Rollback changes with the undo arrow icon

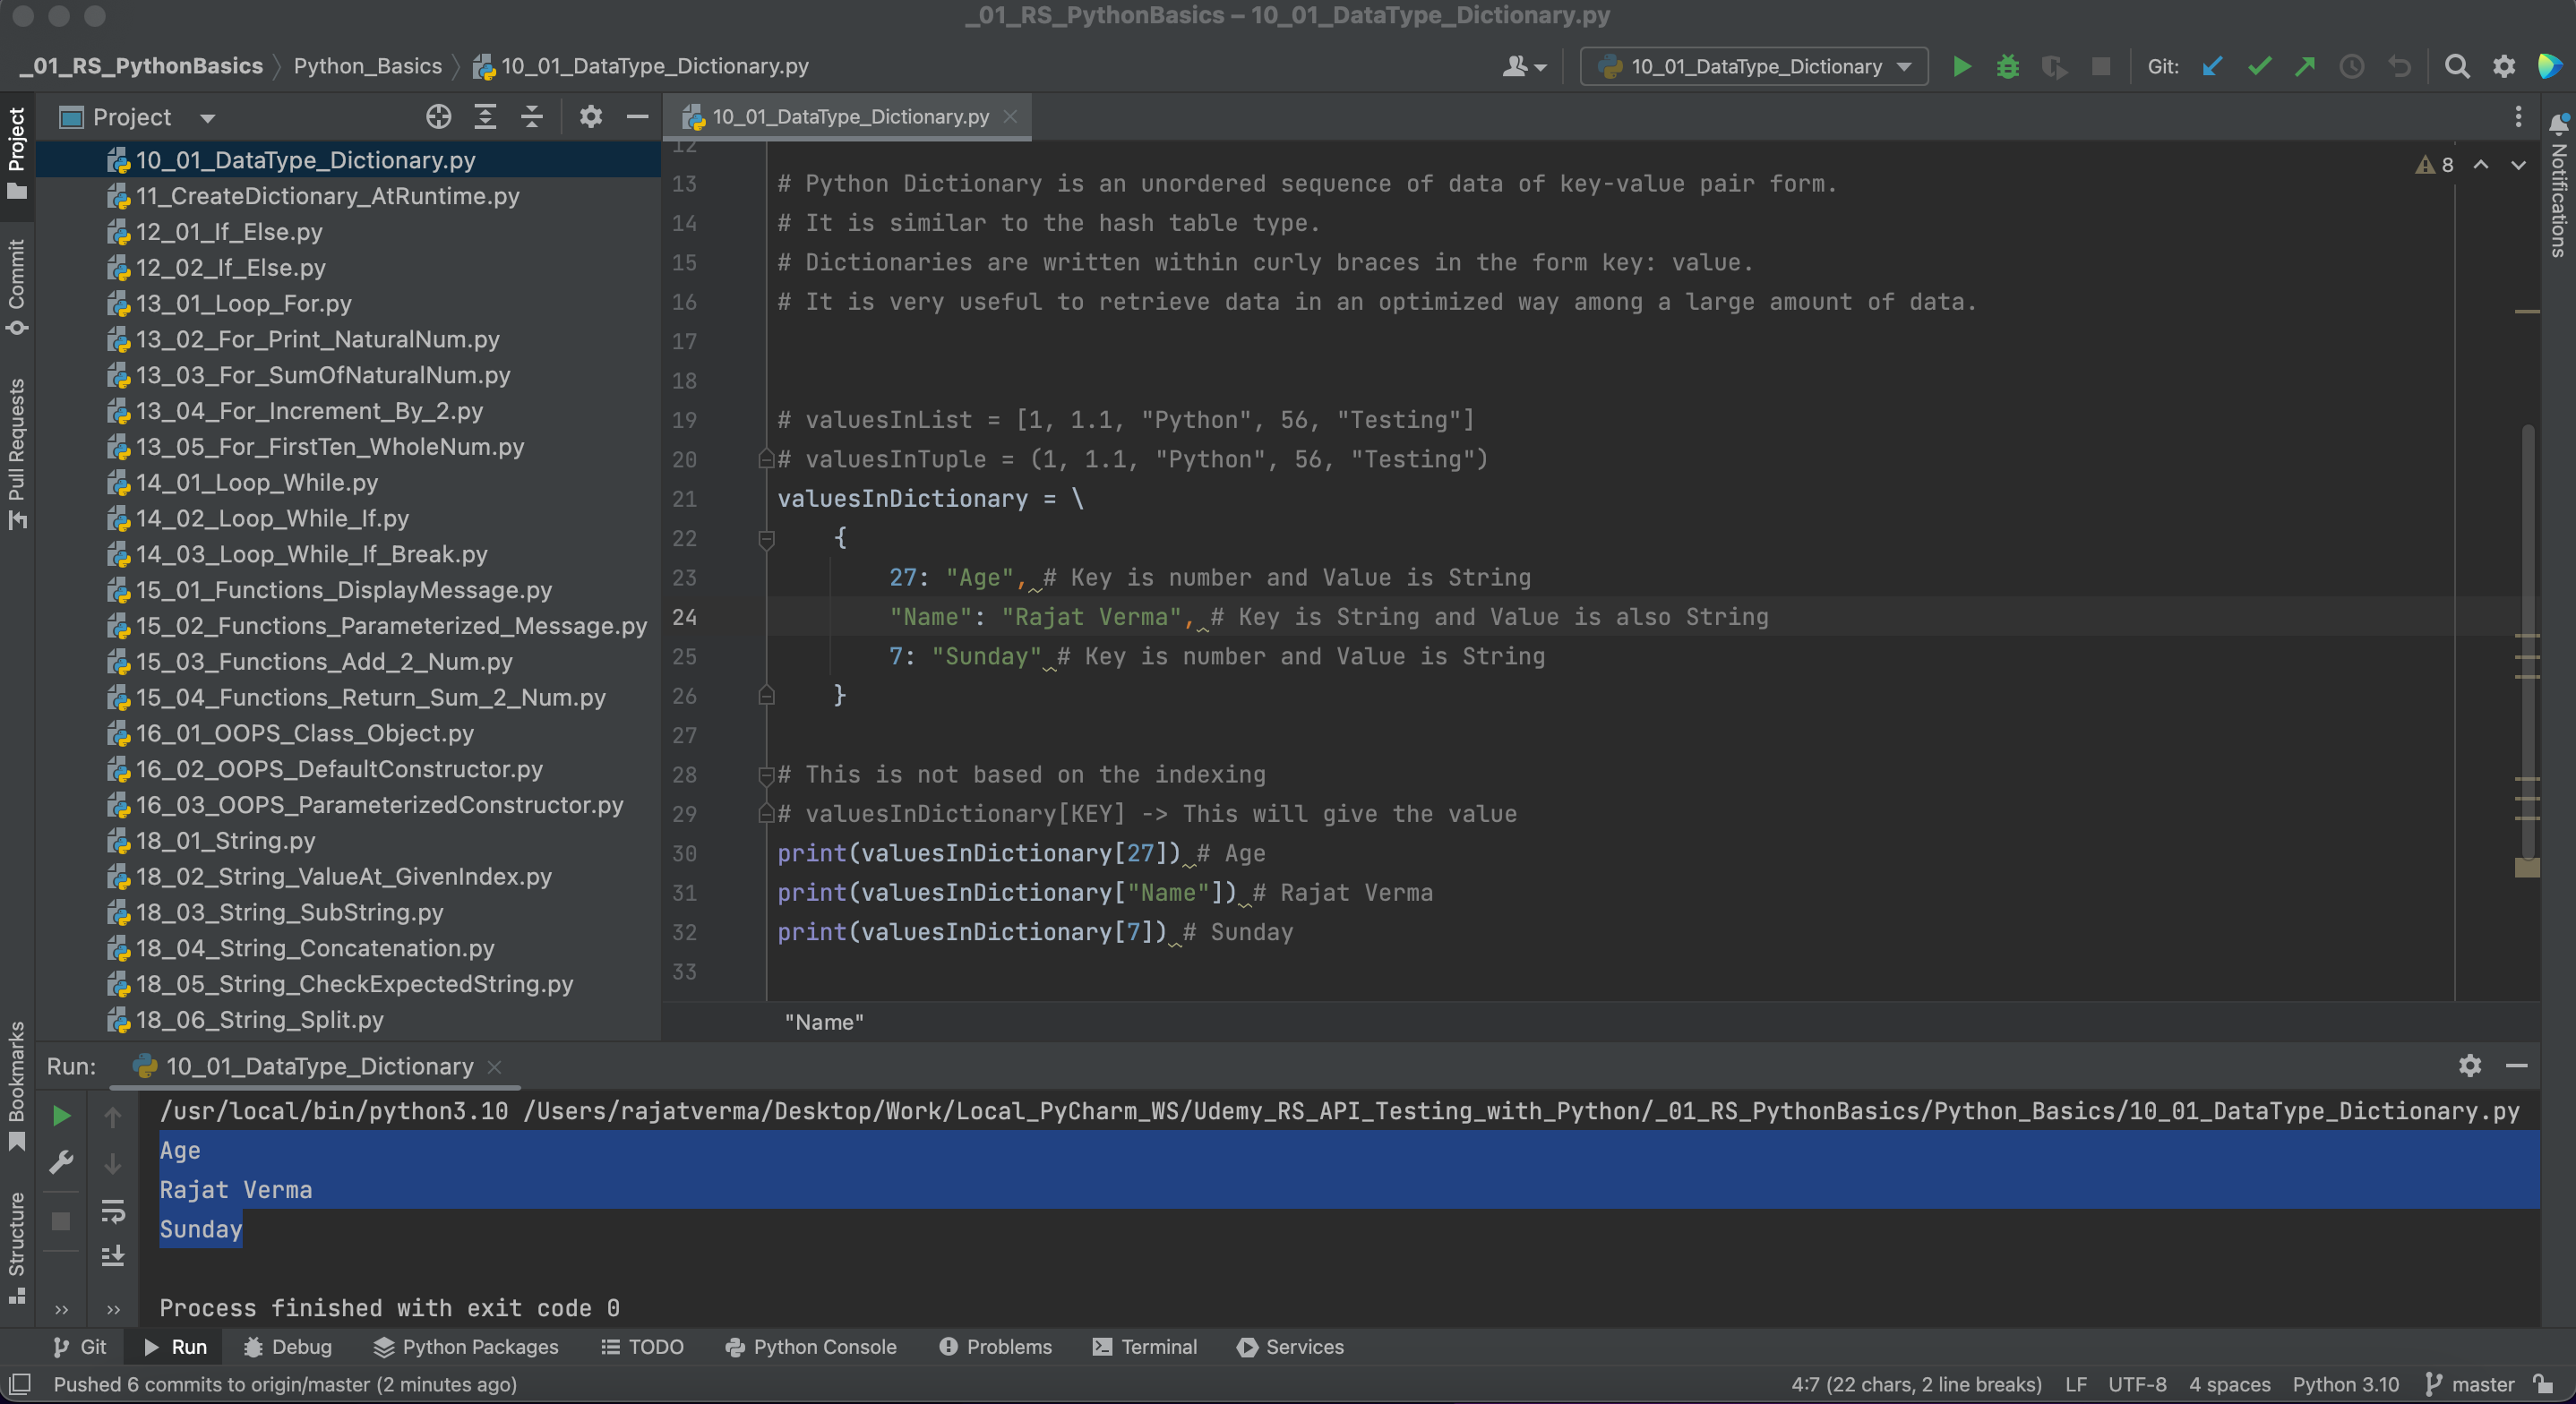pos(2399,67)
